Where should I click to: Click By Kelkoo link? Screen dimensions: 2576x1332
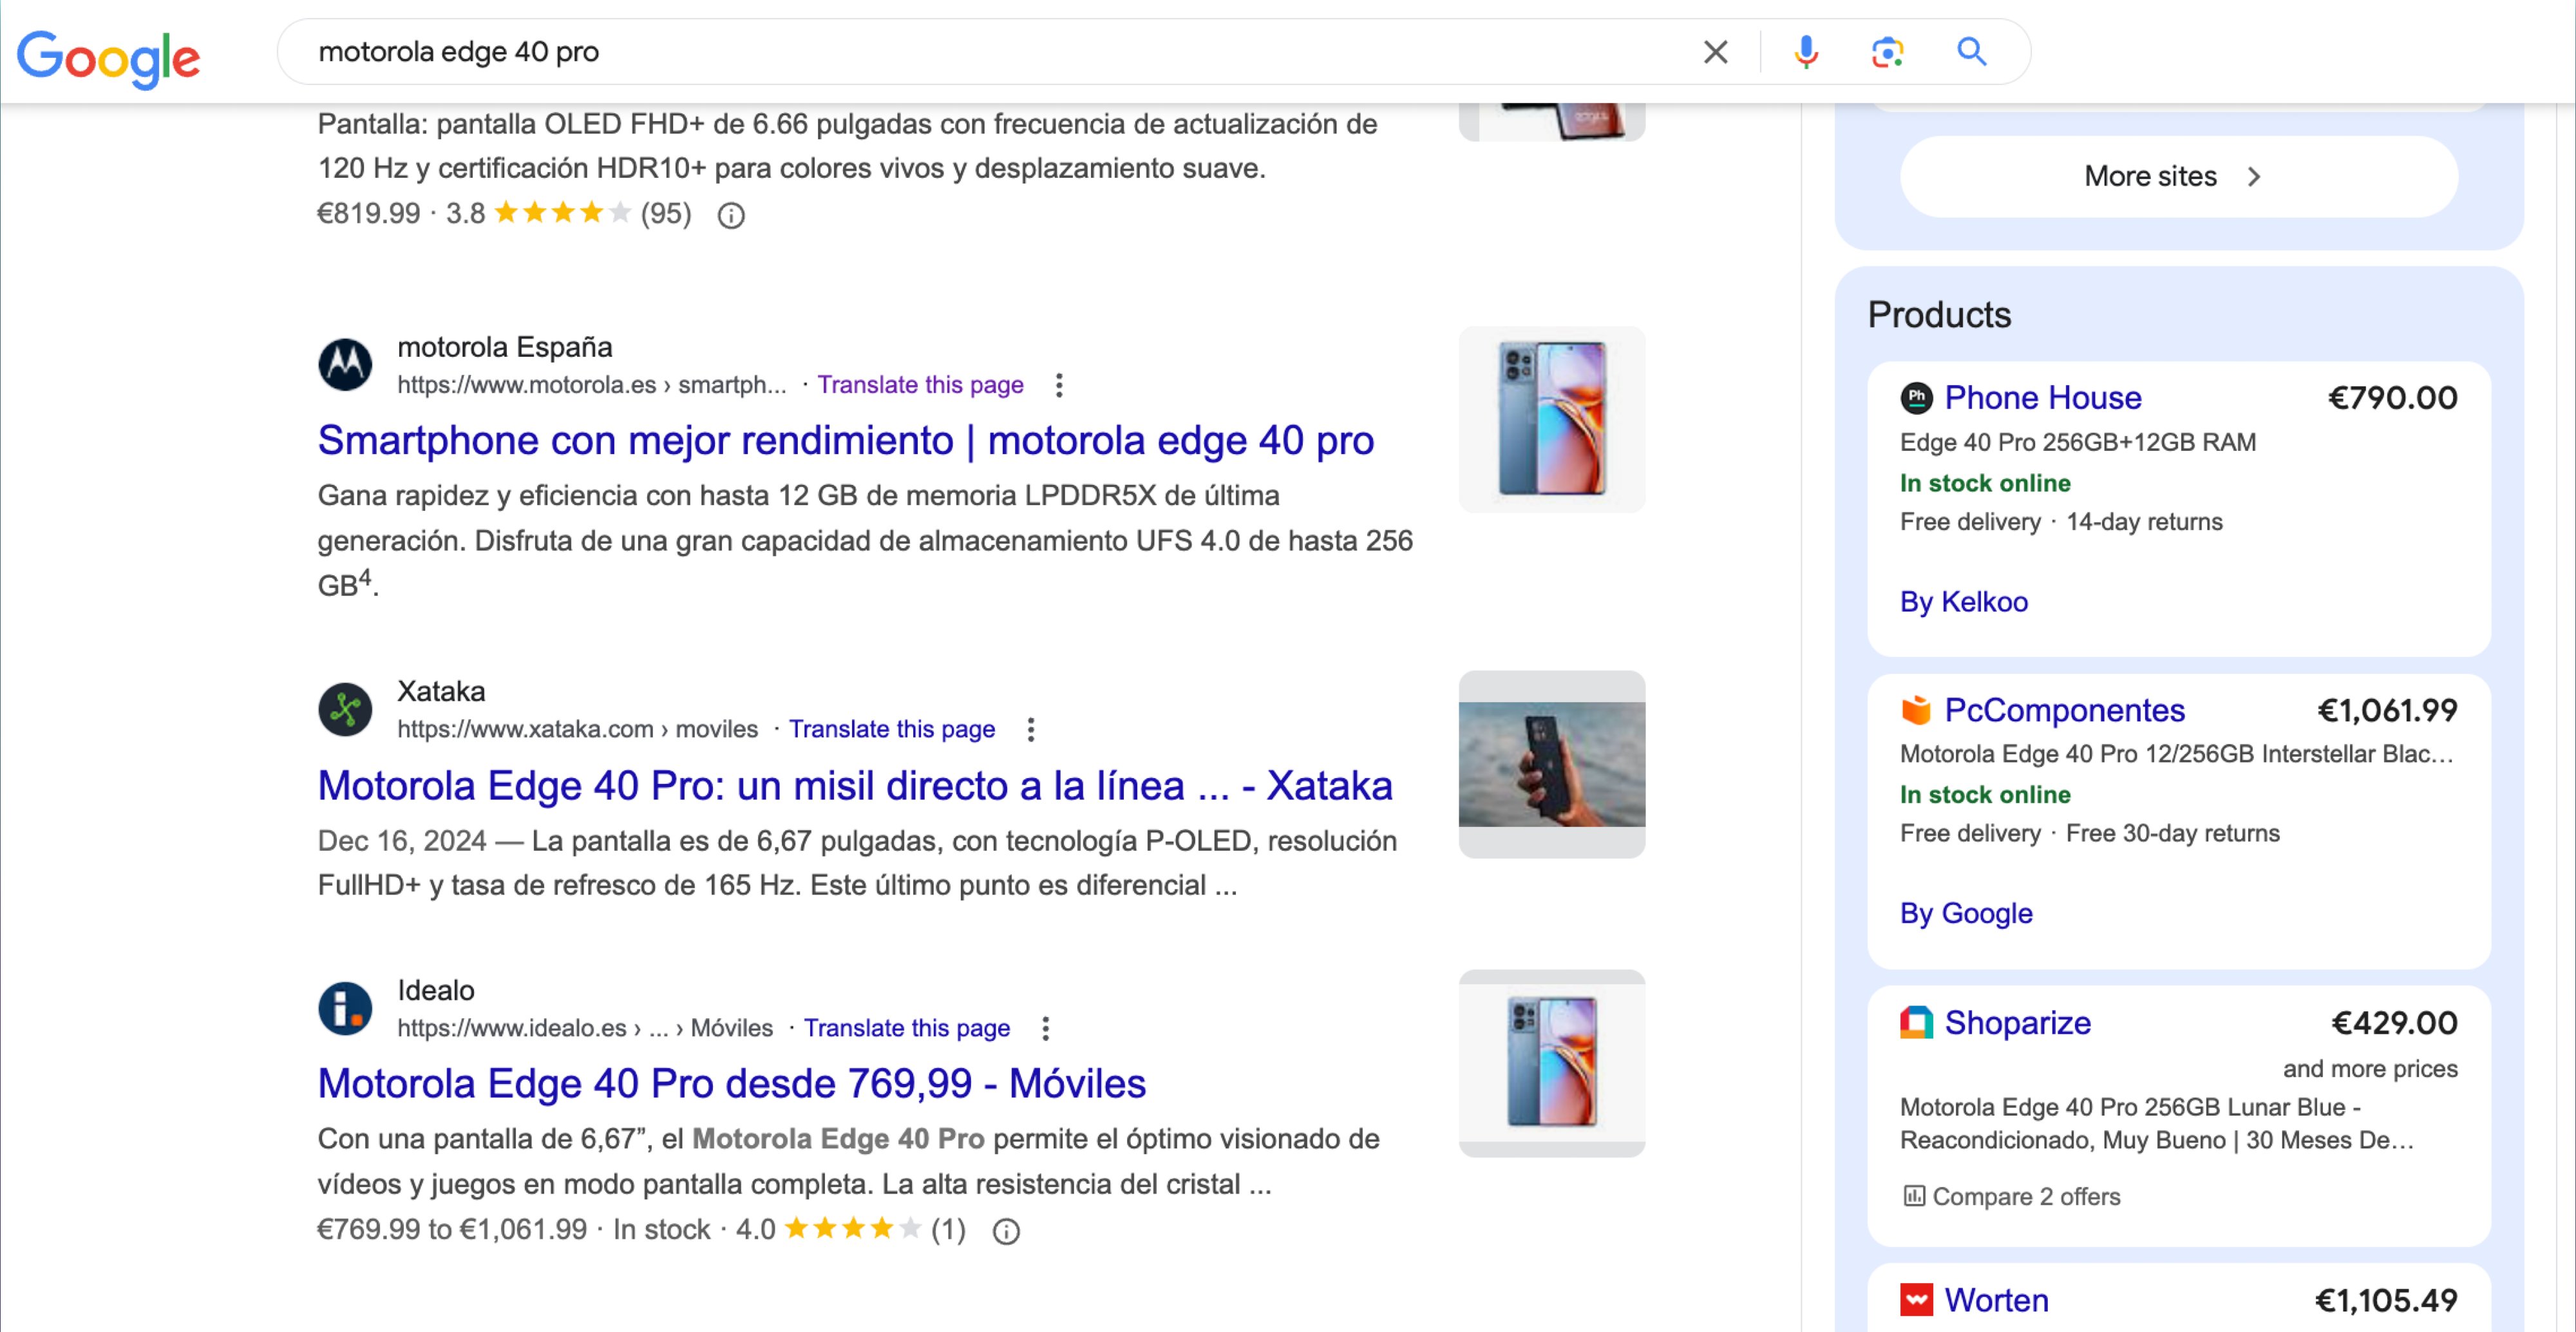coord(1963,602)
